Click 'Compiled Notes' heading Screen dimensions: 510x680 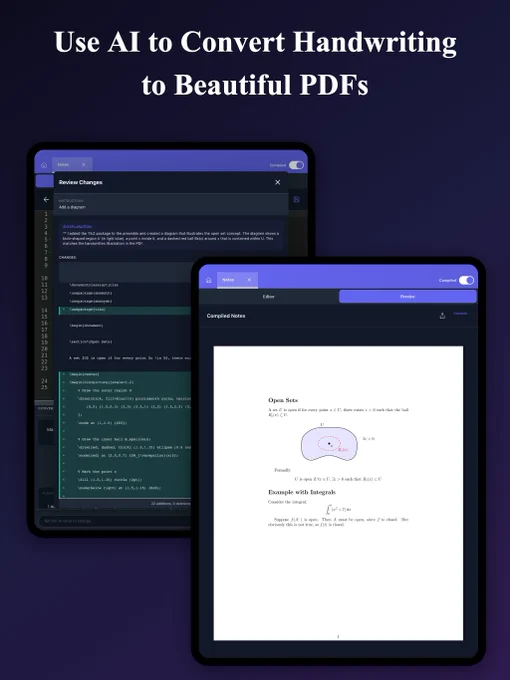click(x=226, y=316)
